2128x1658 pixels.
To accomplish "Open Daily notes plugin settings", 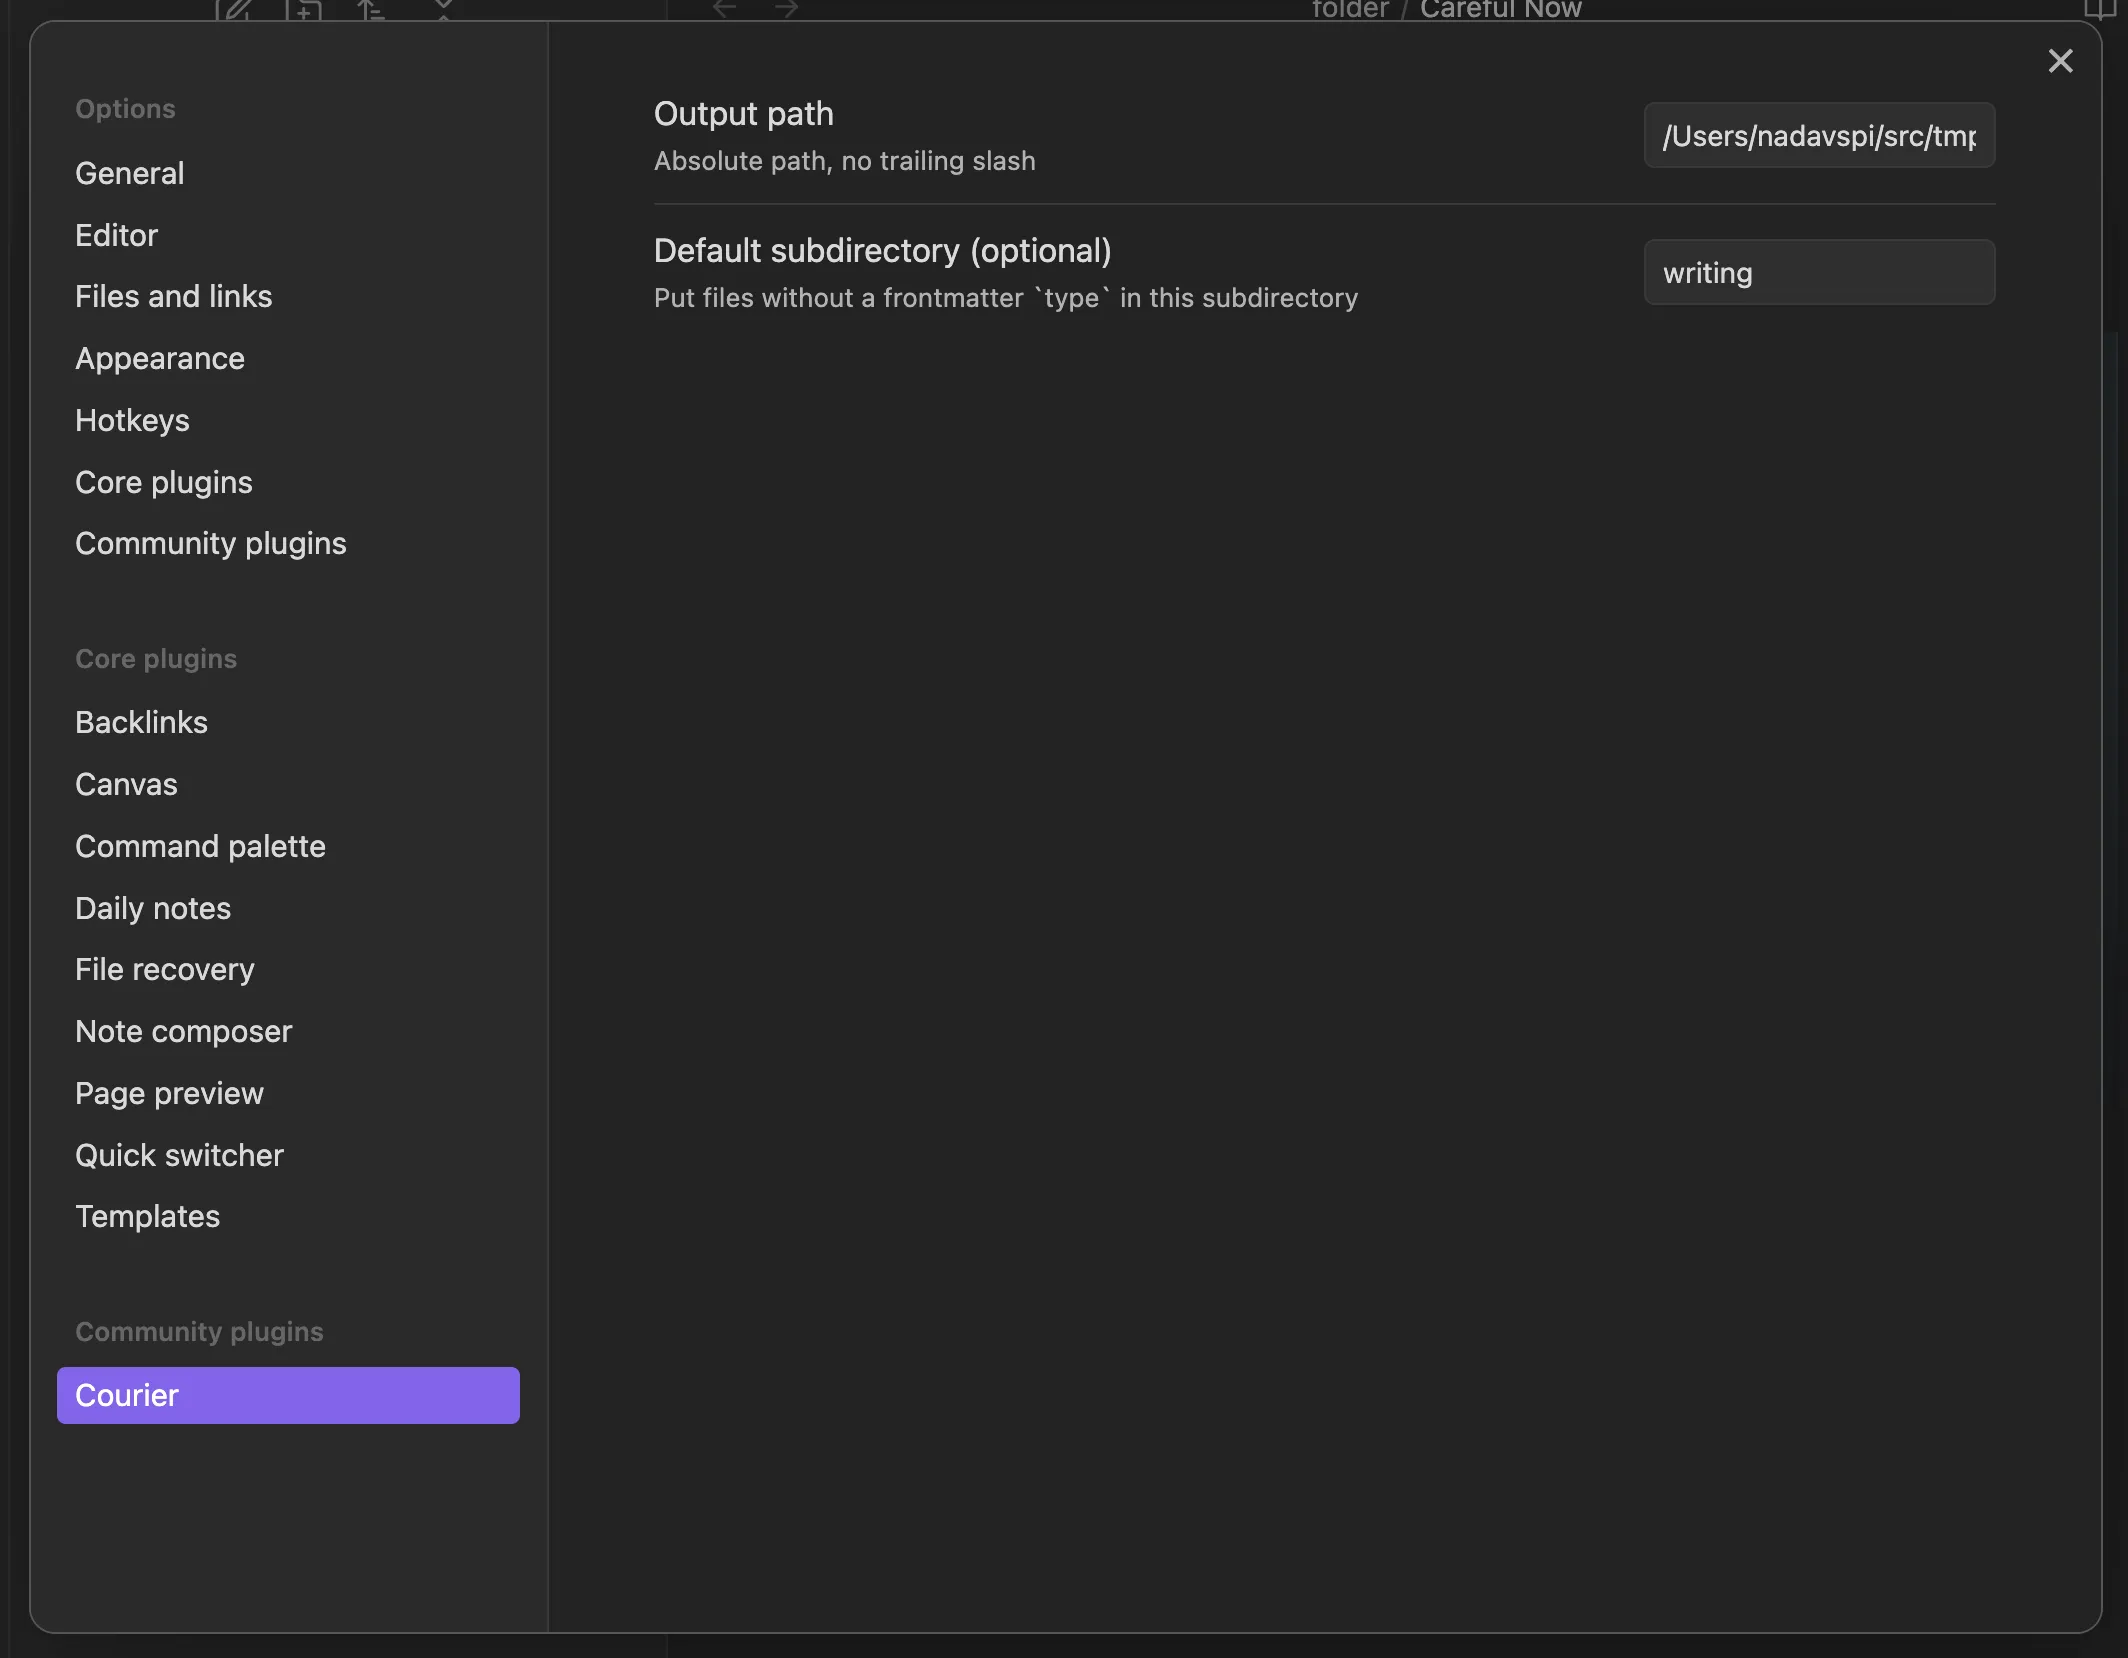I will (x=288, y=908).
